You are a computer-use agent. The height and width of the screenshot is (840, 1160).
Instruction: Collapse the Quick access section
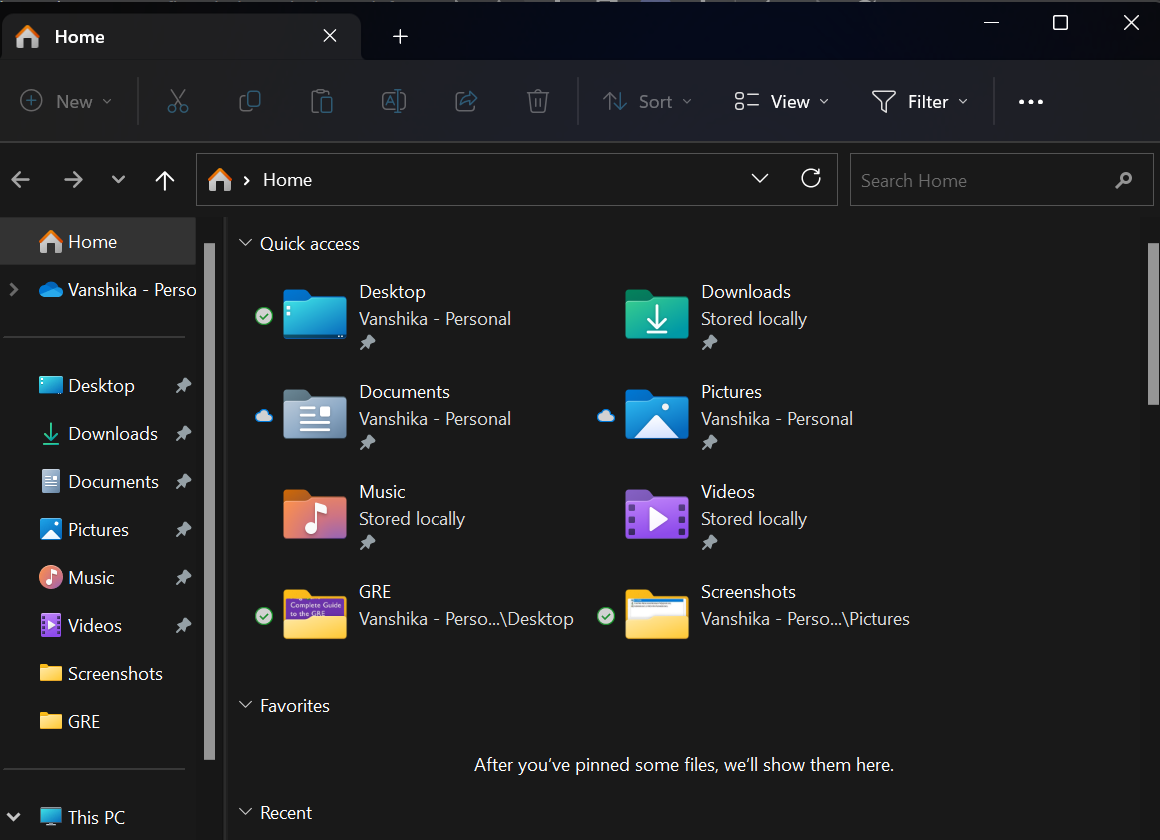tap(245, 243)
